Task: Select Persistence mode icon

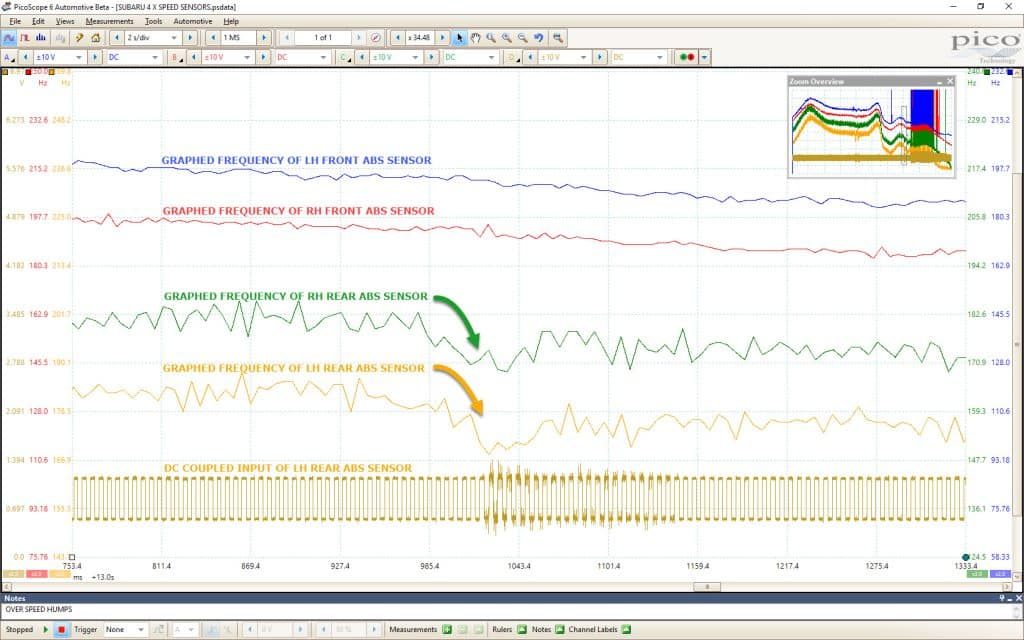Action: [25, 38]
